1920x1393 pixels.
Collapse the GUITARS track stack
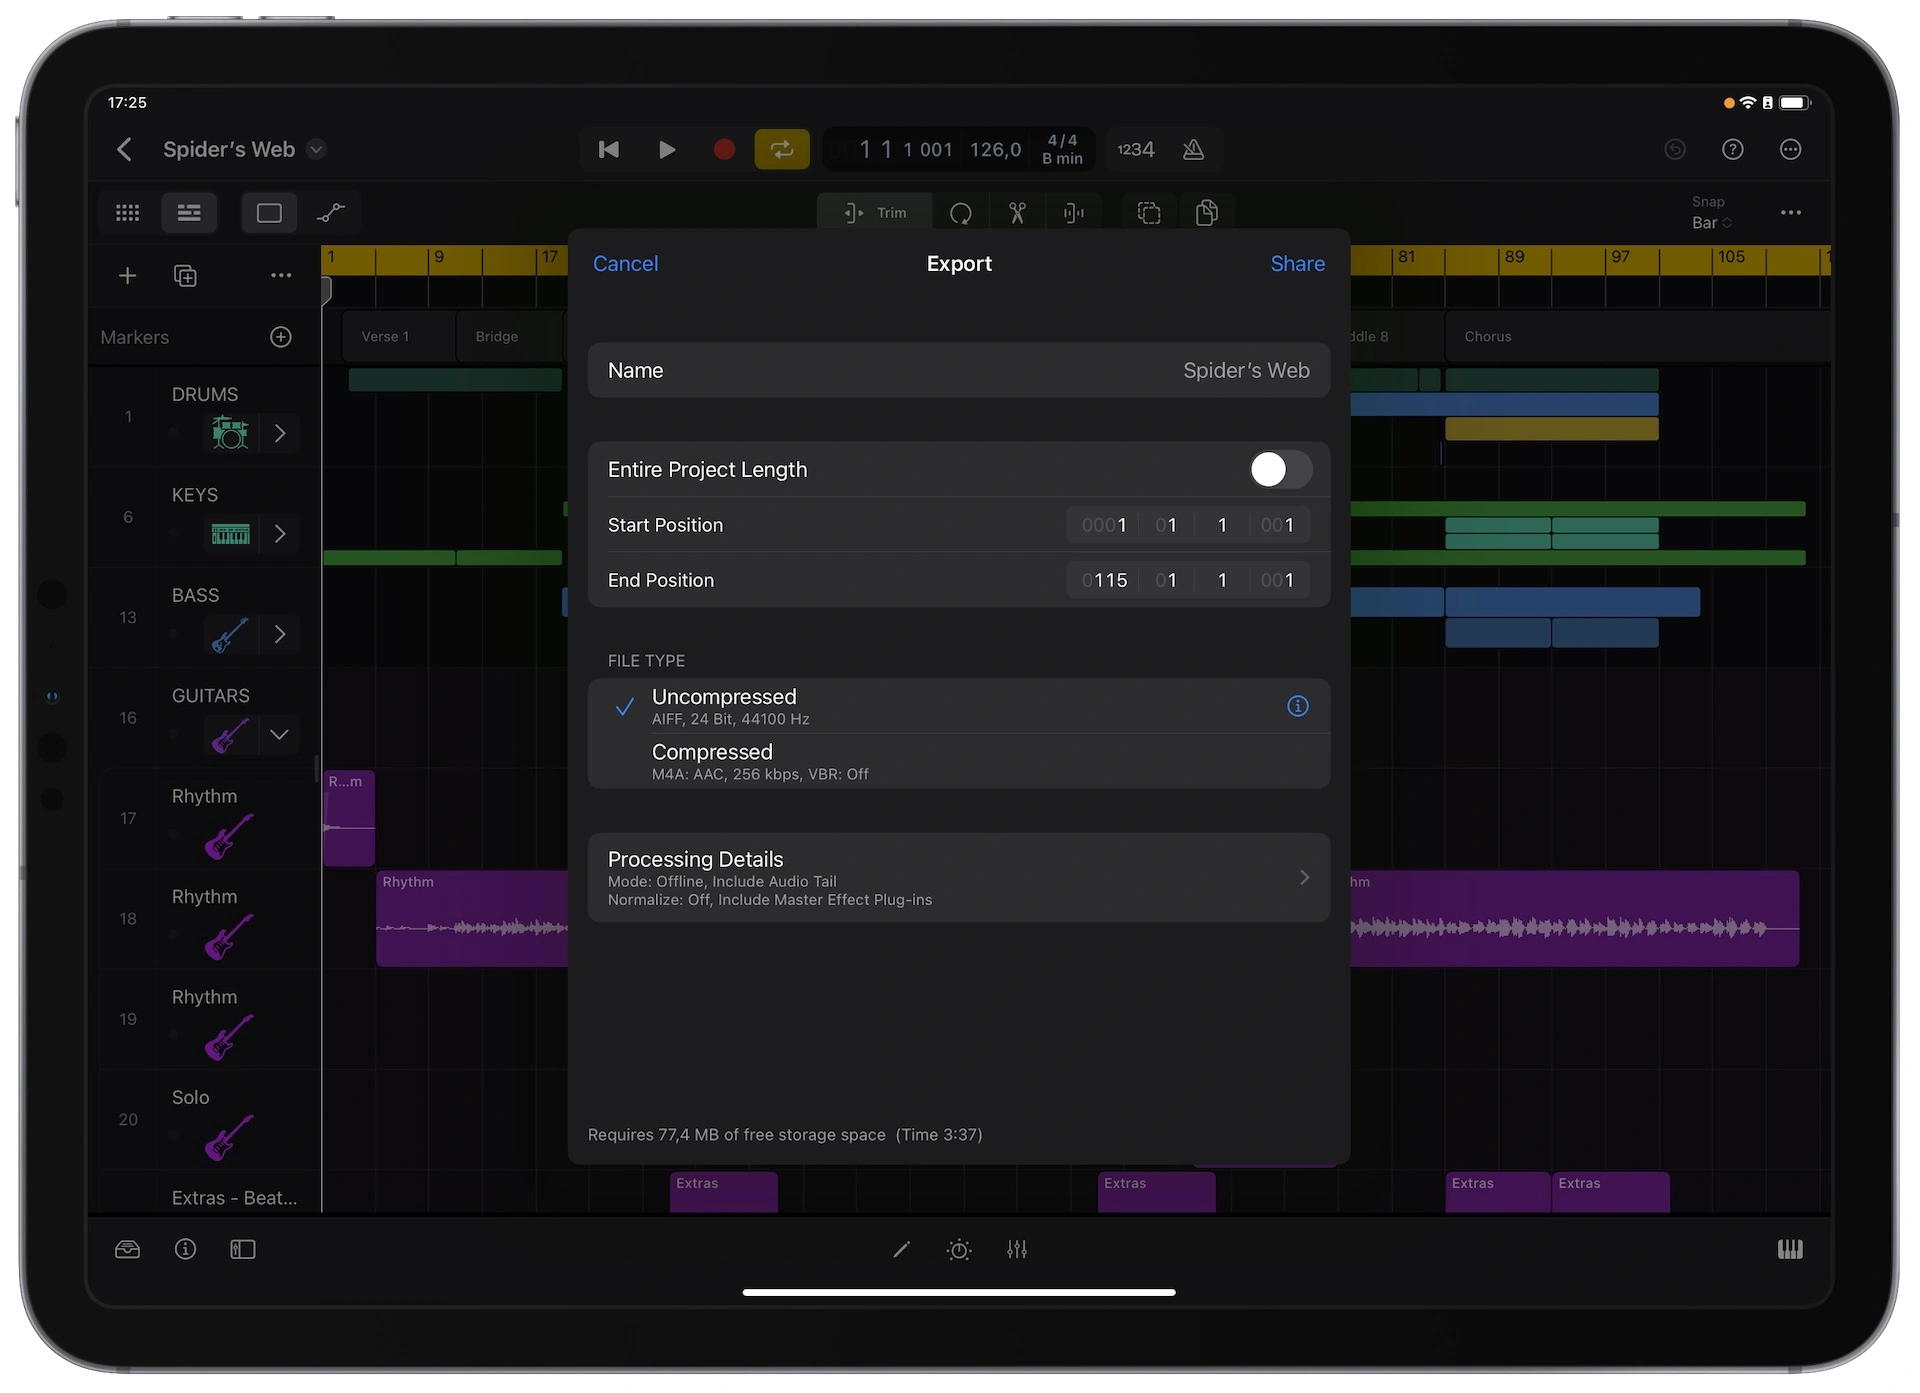pos(280,735)
